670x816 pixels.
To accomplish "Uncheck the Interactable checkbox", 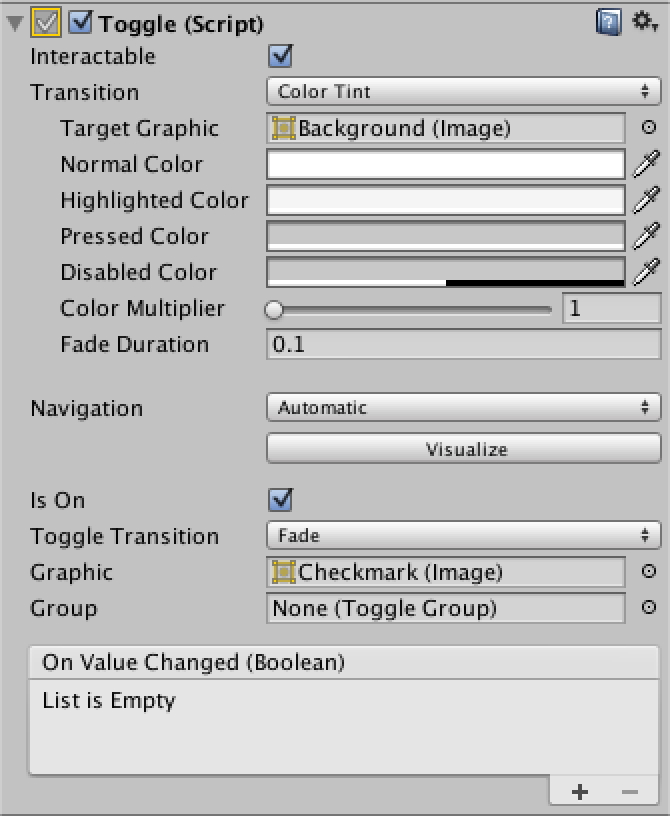I will click(x=281, y=56).
